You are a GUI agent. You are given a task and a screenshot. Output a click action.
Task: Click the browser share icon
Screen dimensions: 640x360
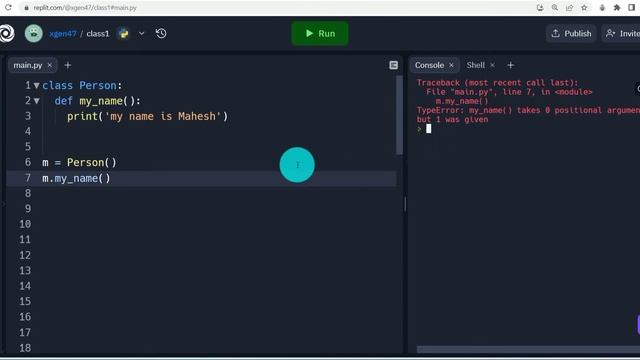pos(569,7)
